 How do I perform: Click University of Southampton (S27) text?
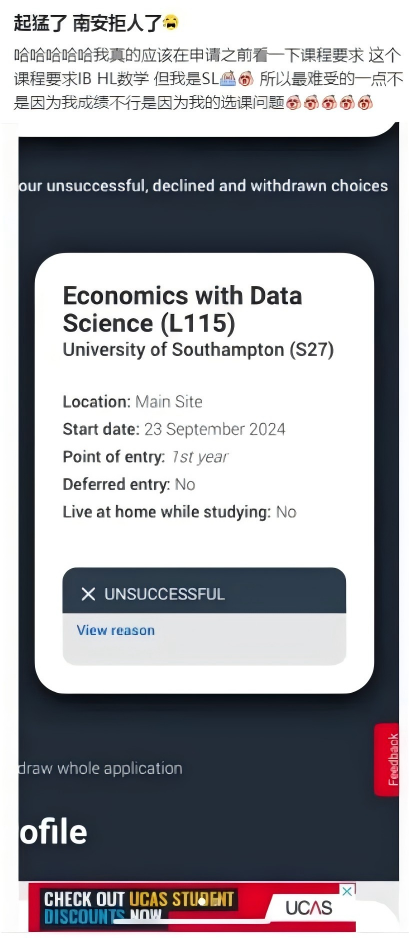[x=198, y=350]
